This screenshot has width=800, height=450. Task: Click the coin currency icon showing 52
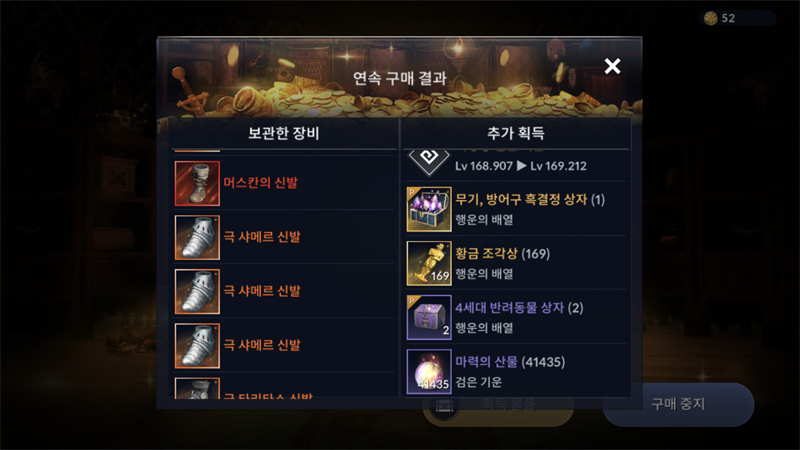[x=710, y=18]
